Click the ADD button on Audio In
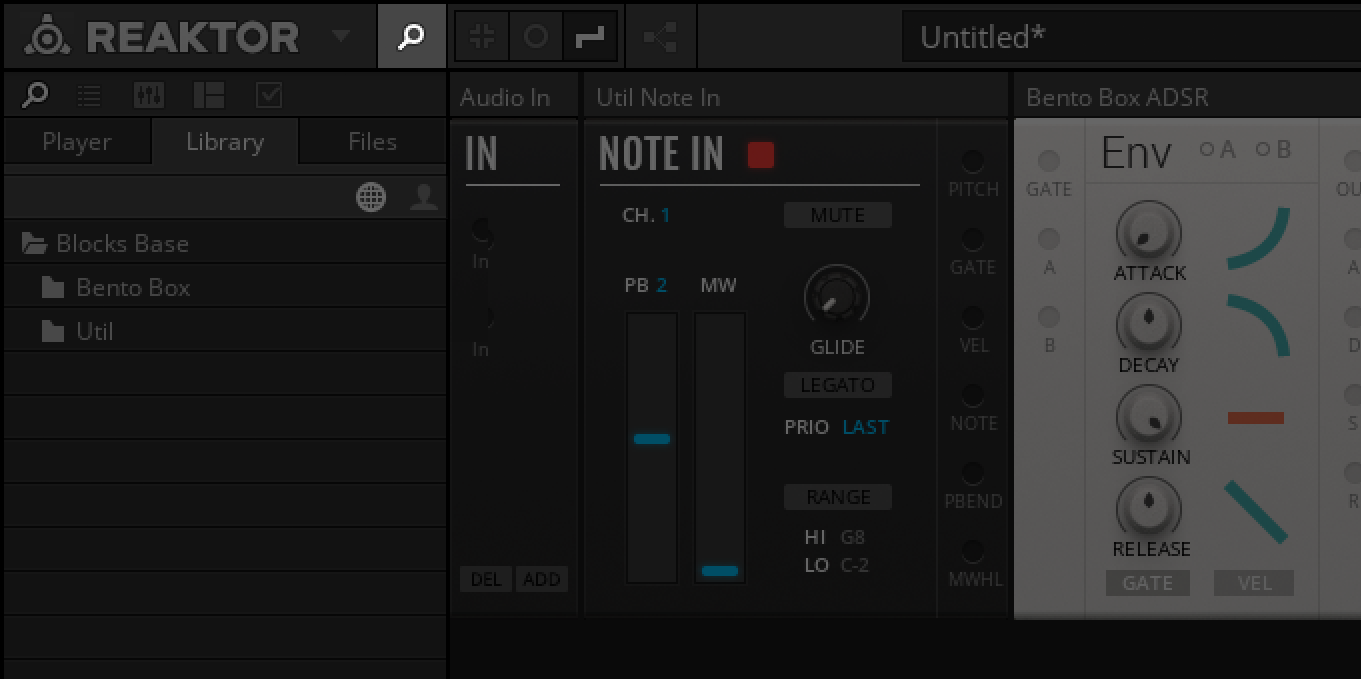This screenshot has width=1361, height=679. tap(542, 580)
